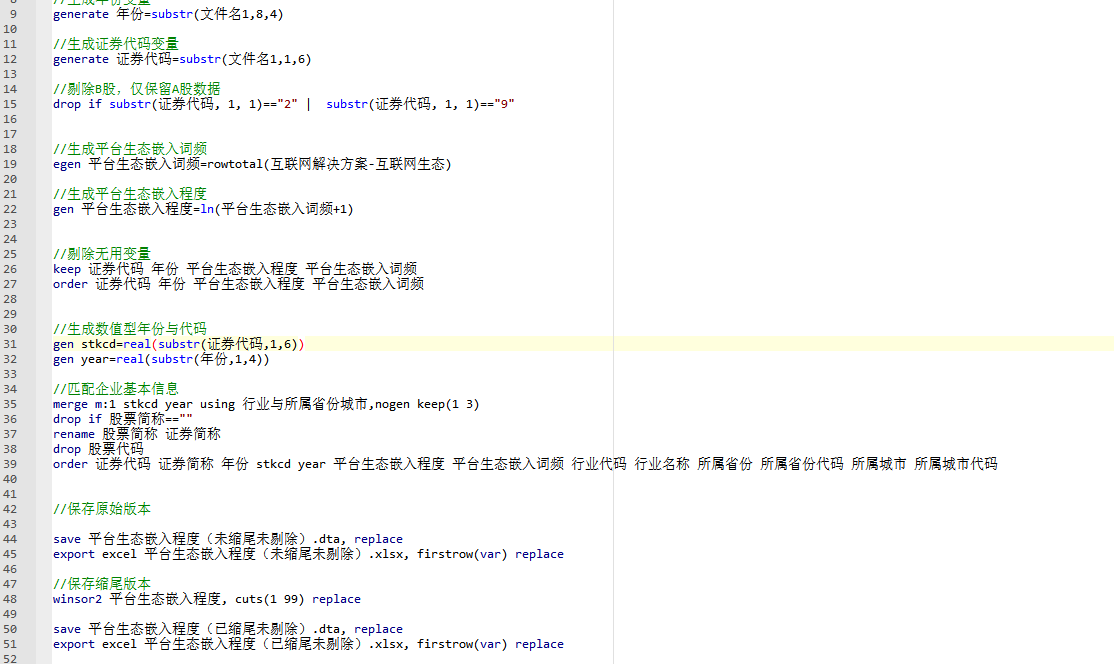1114x664 pixels.
Task: Click the export keyword on line 51
Action: [74, 644]
